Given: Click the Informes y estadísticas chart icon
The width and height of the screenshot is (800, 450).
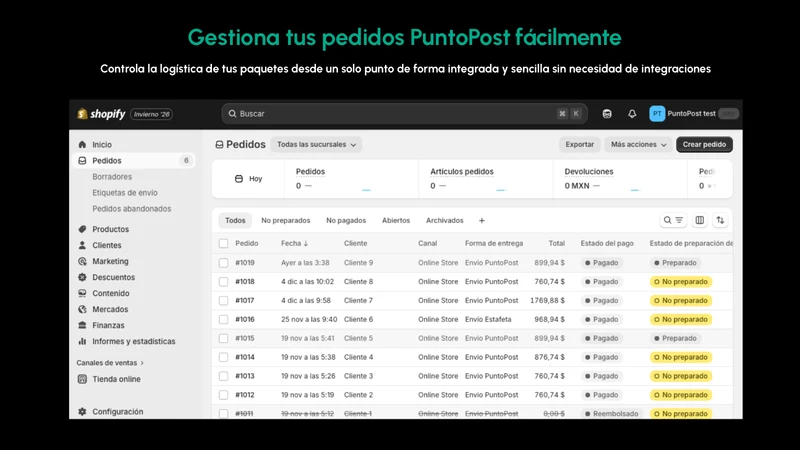Looking at the screenshot, I should 82,341.
